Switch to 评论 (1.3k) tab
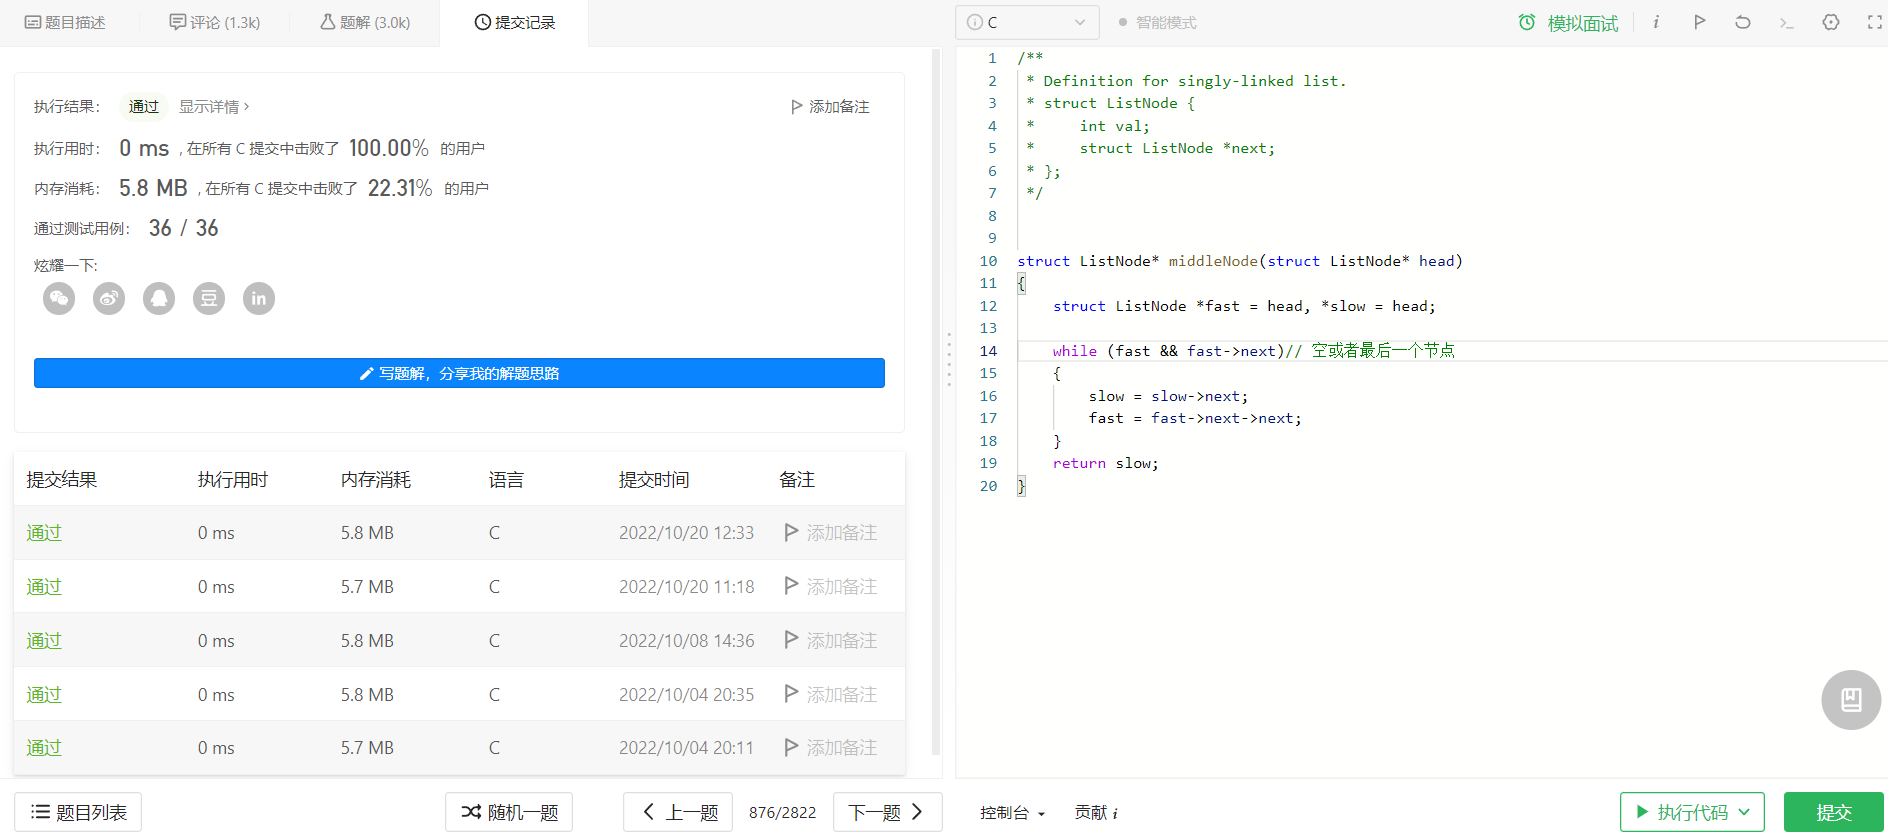 [215, 22]
